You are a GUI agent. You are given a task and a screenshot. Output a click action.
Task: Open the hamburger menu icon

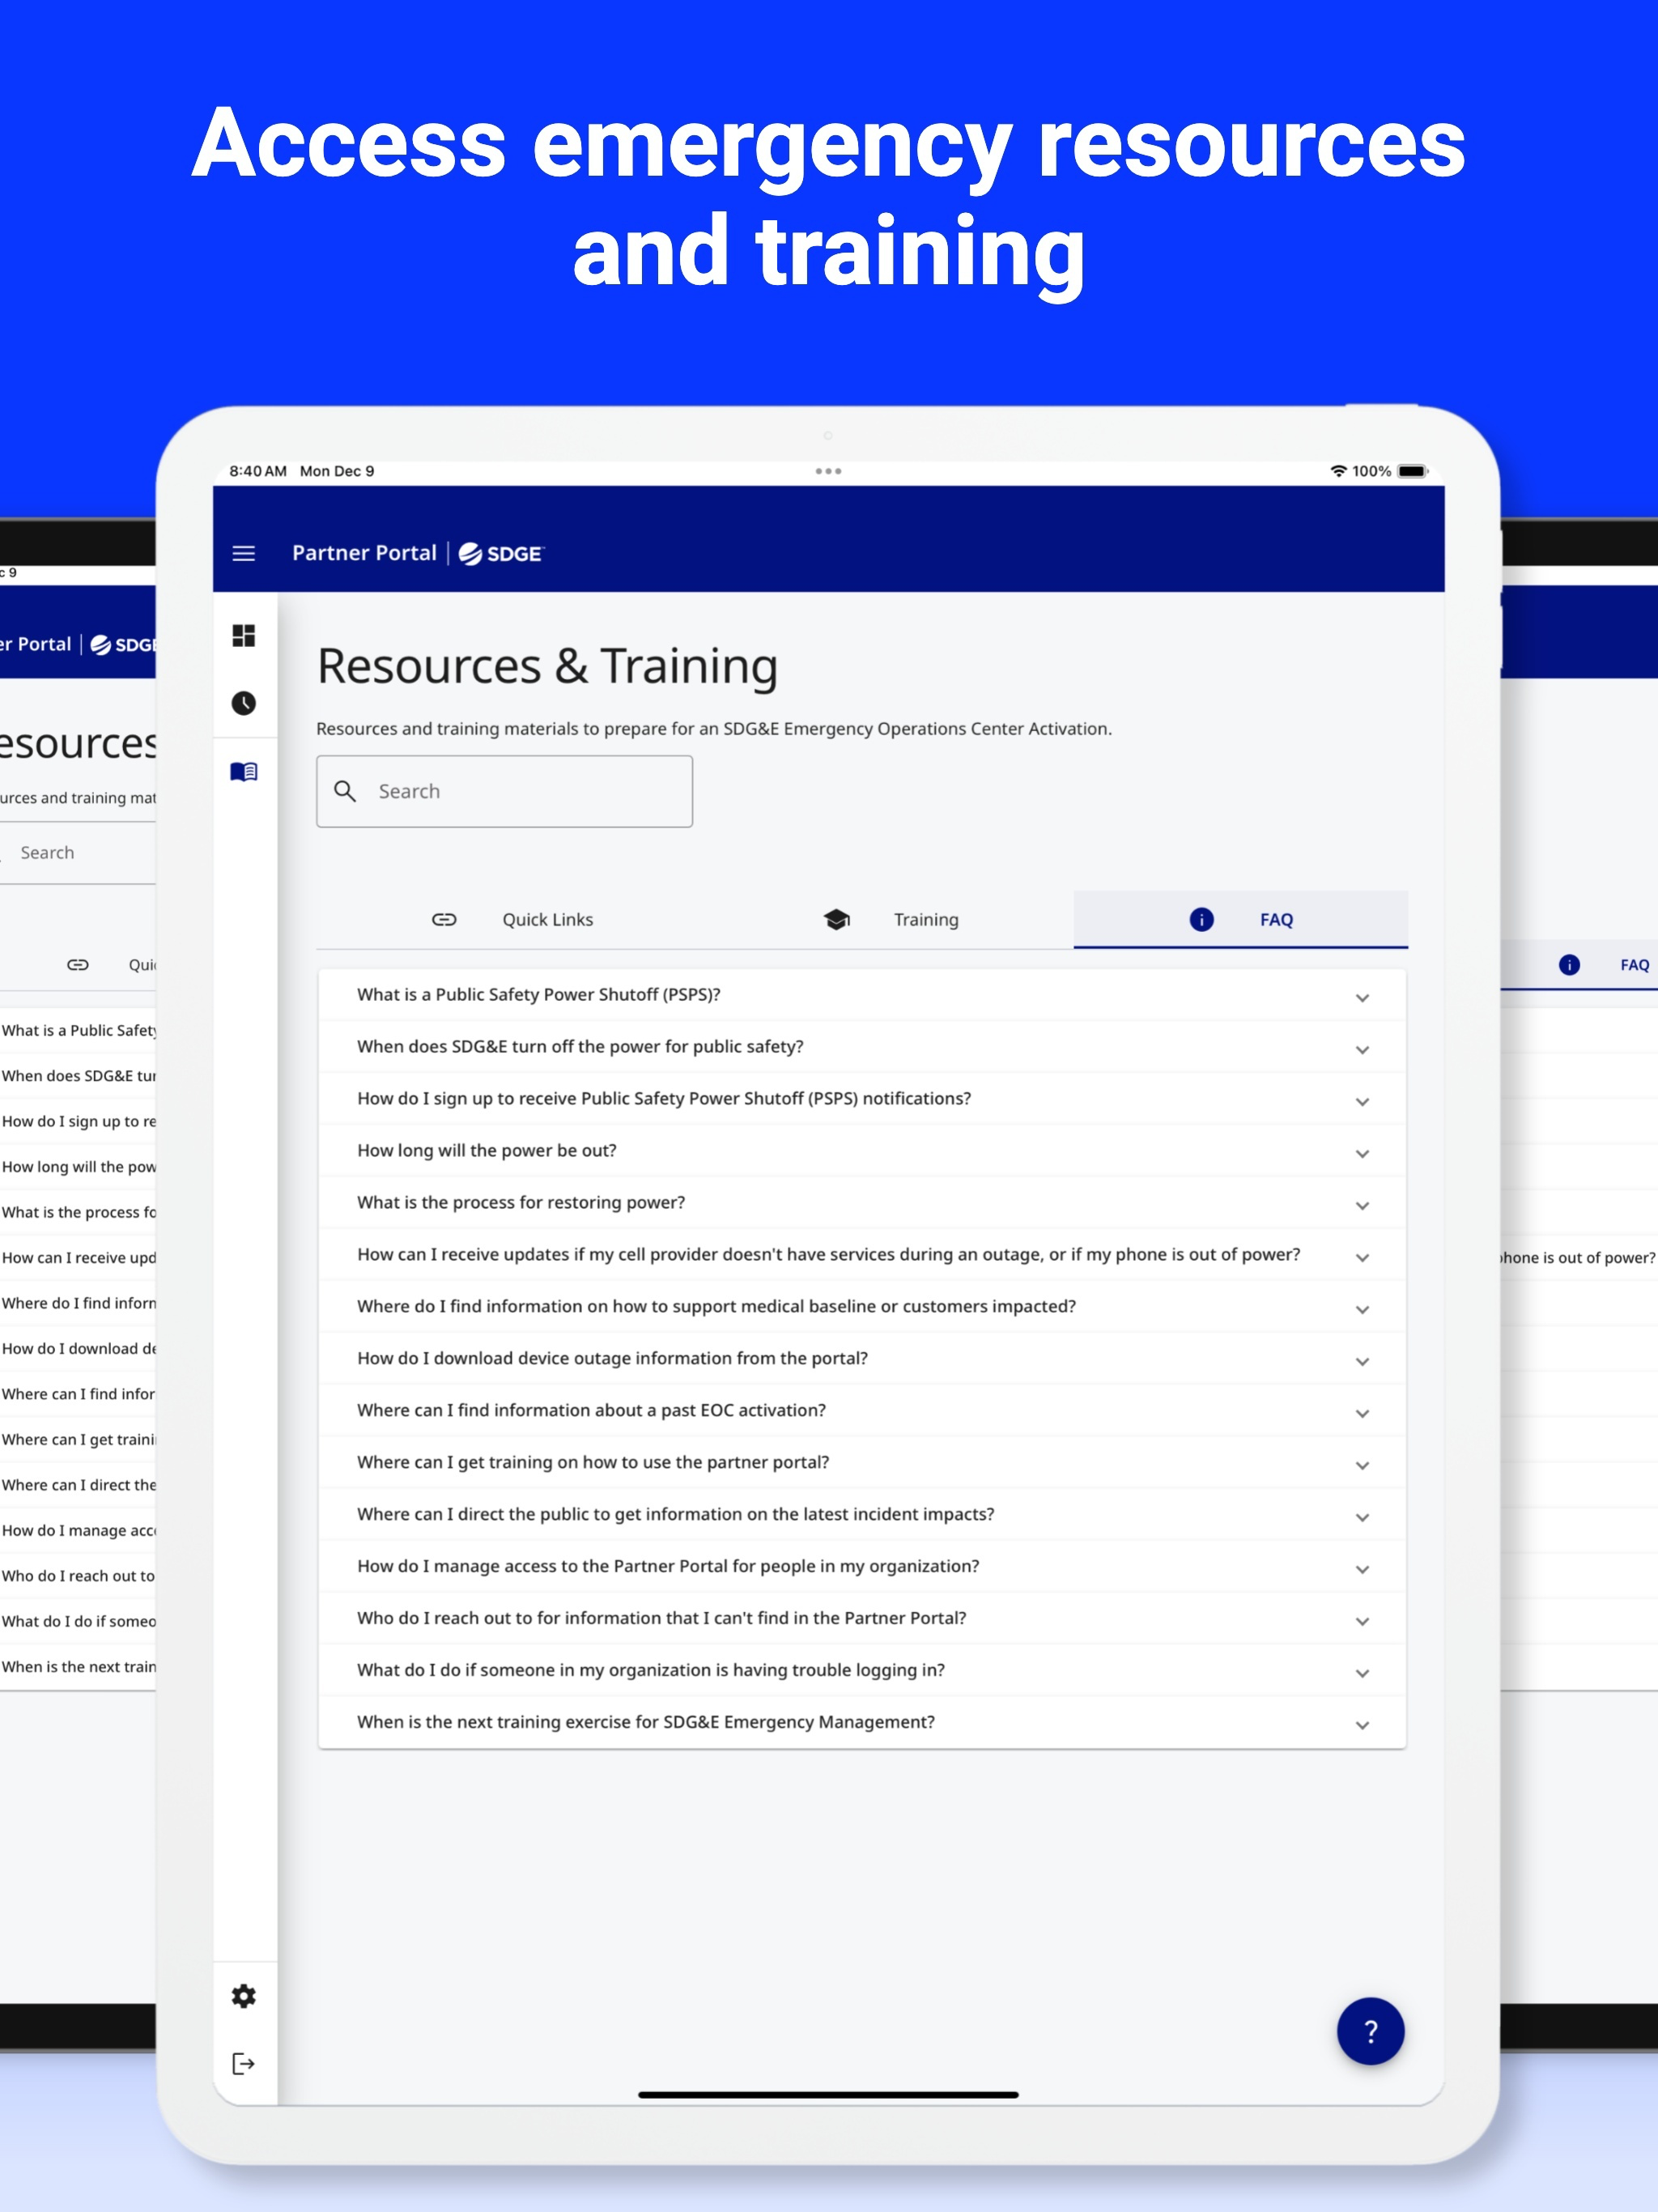coord(243,553)
